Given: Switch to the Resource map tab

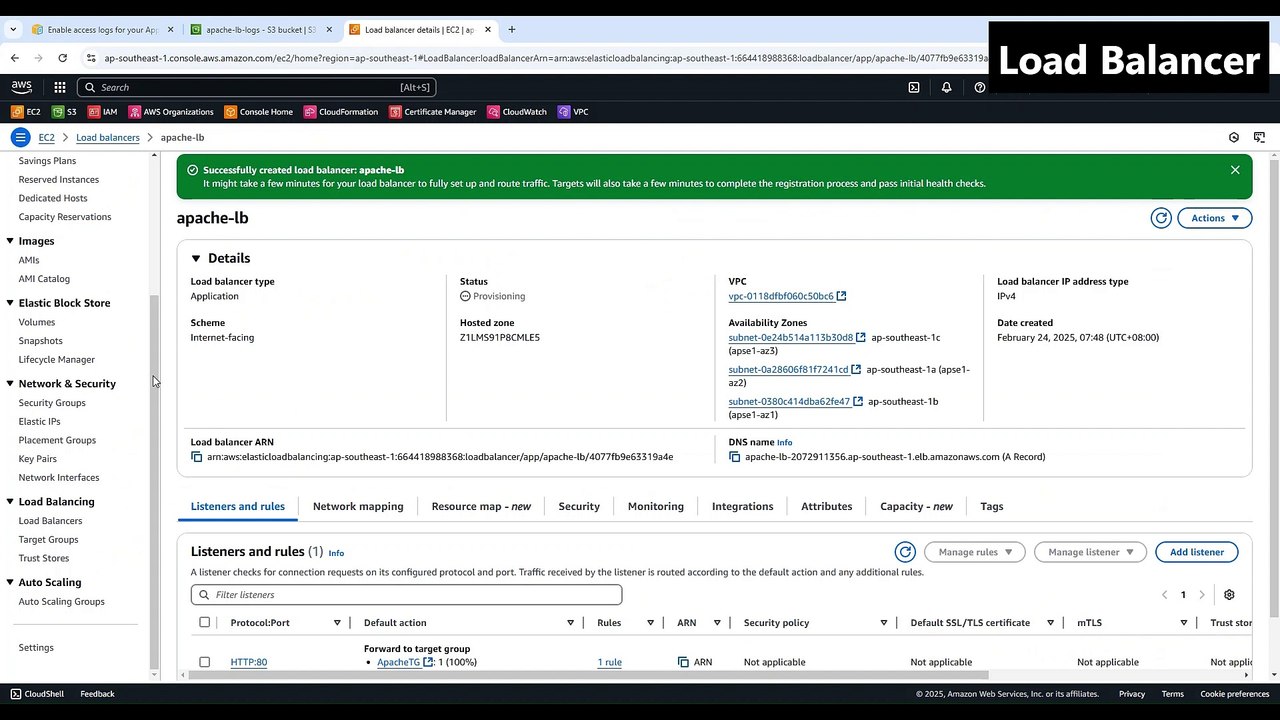Looking at the screenshot, I should pyautogui.click(x=481, y=506).
